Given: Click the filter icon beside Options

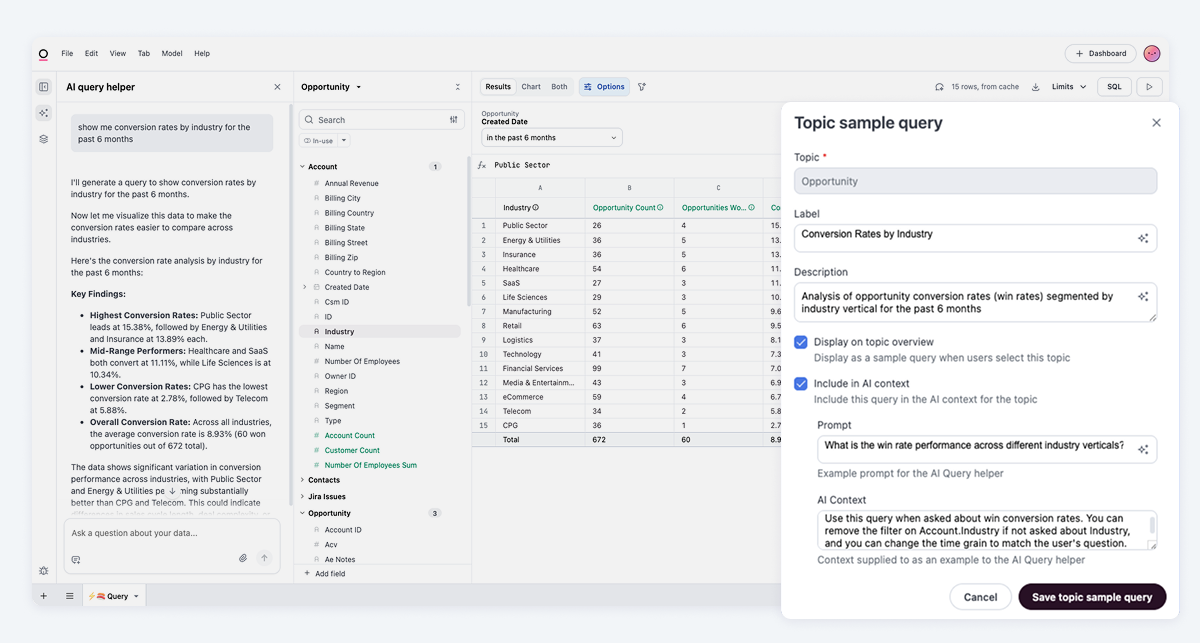Looking at the screenshot, I should (642, 87).
